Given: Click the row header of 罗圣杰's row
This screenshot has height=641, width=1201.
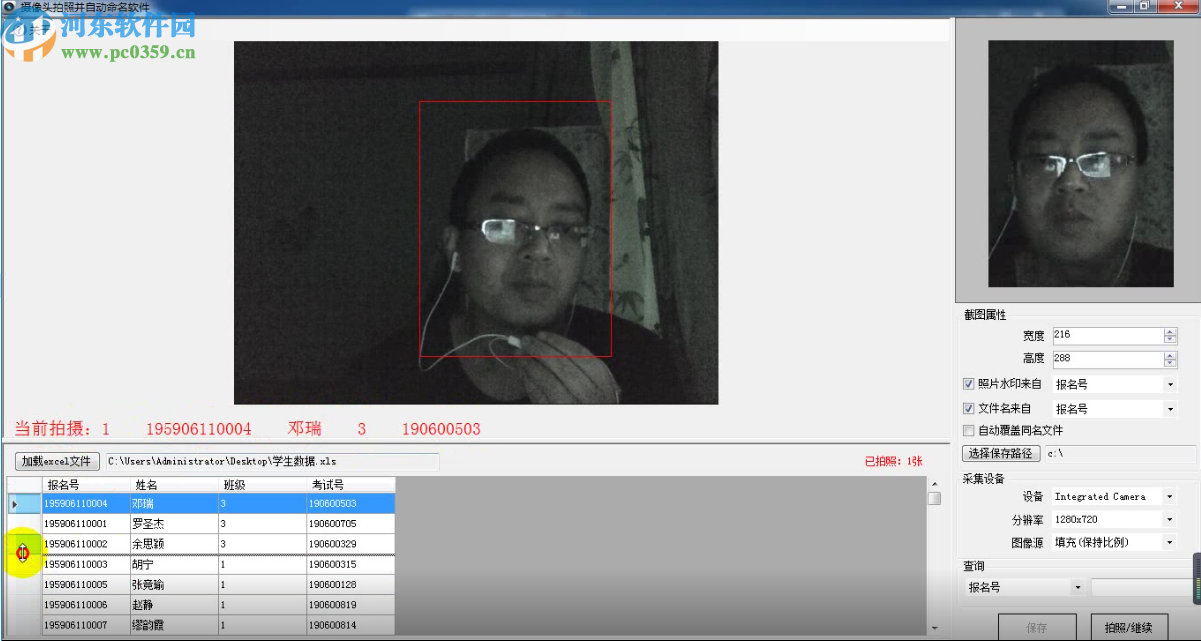Looking at the screenshot, I should click(25, 524).
